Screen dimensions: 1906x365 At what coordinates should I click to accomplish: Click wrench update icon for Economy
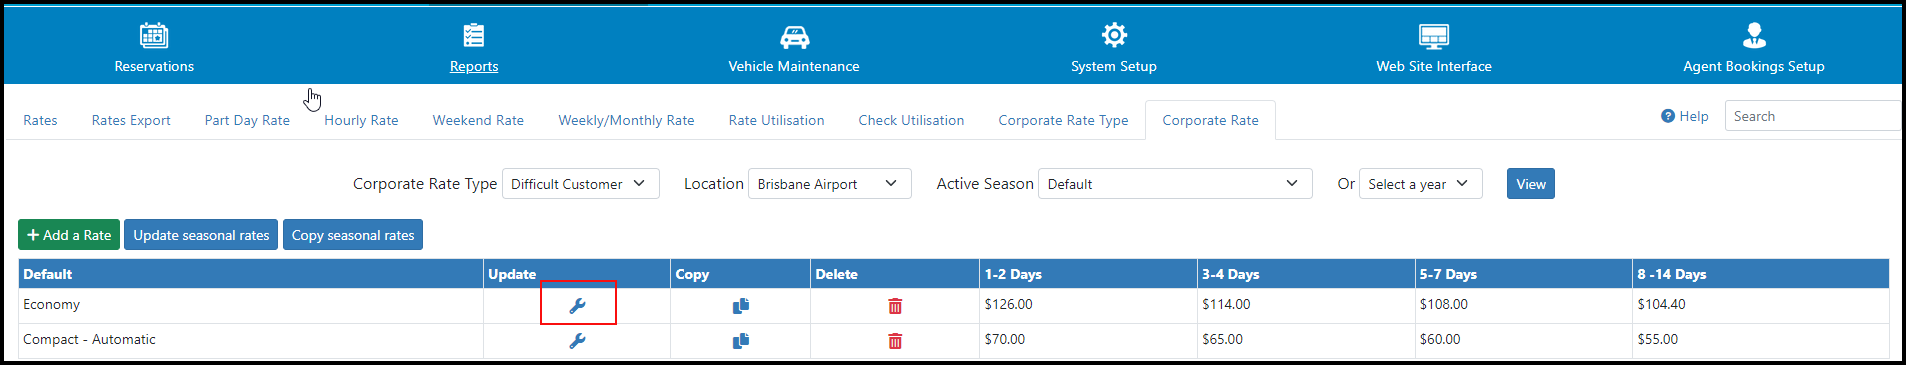click(x=577, y=306)
